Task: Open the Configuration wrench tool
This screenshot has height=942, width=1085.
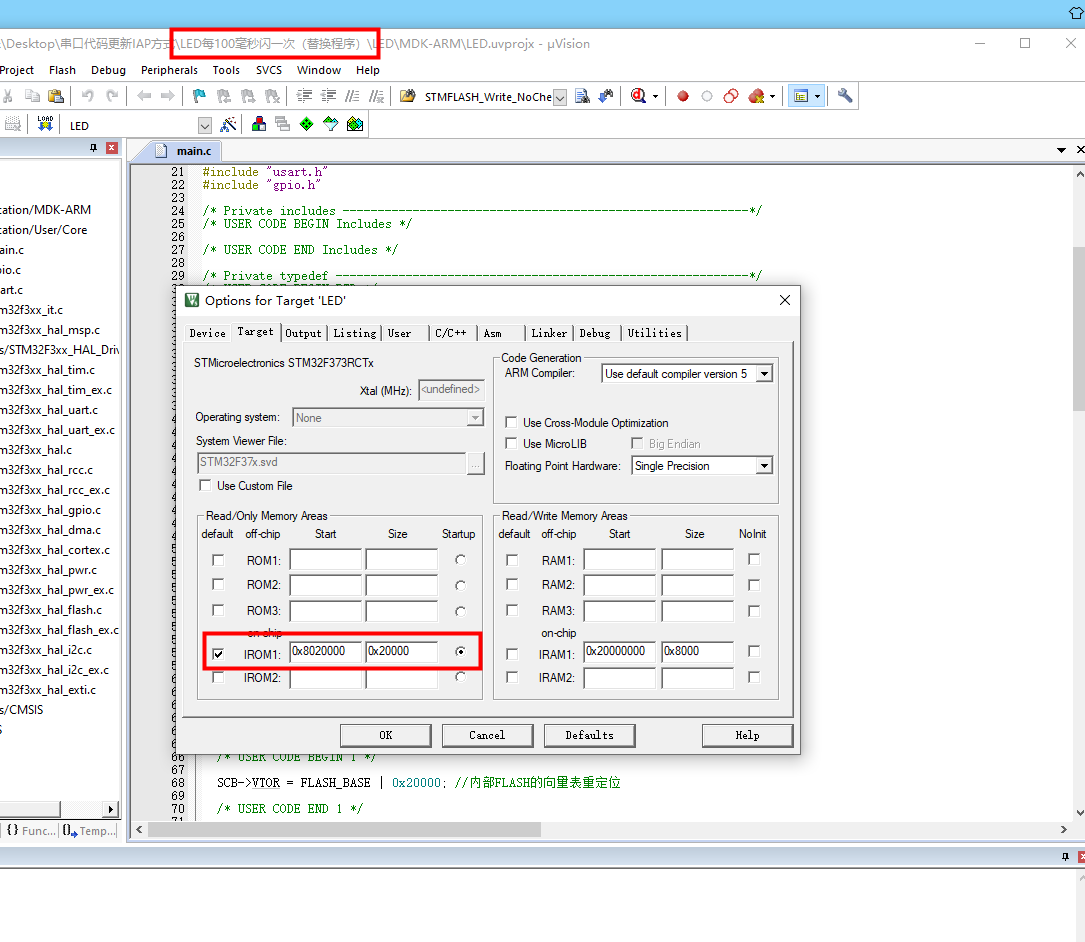Action: point(846,96)
